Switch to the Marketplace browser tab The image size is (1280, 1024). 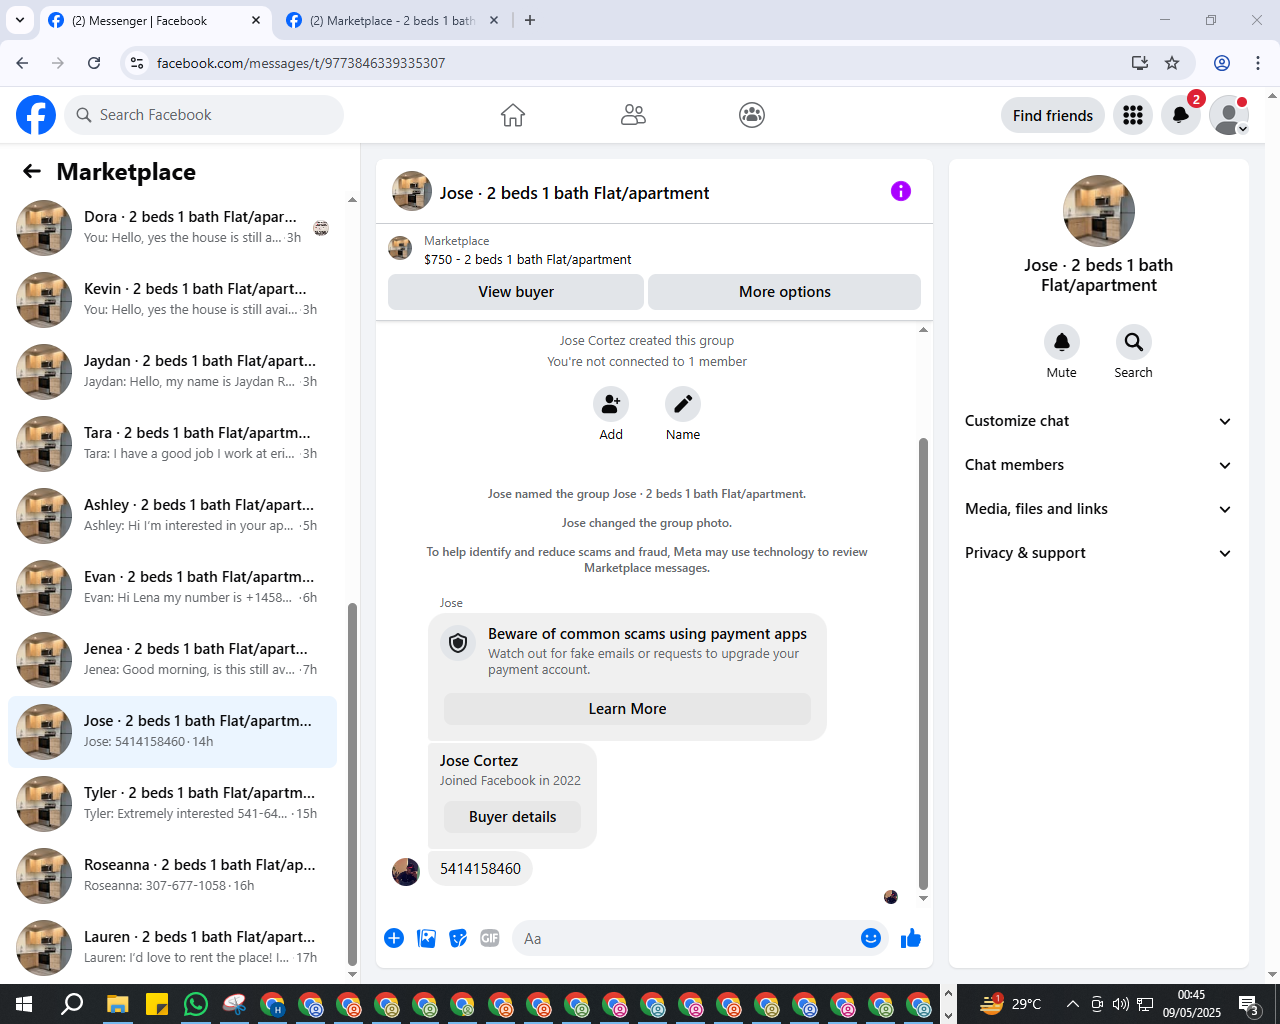[x=392, y=20]
